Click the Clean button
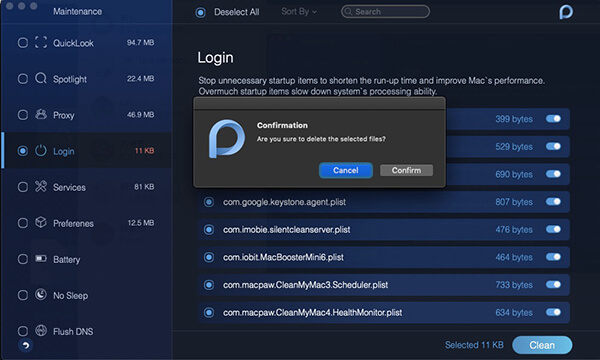Viewport: 600px width, 360px height. tap(542, 345)
